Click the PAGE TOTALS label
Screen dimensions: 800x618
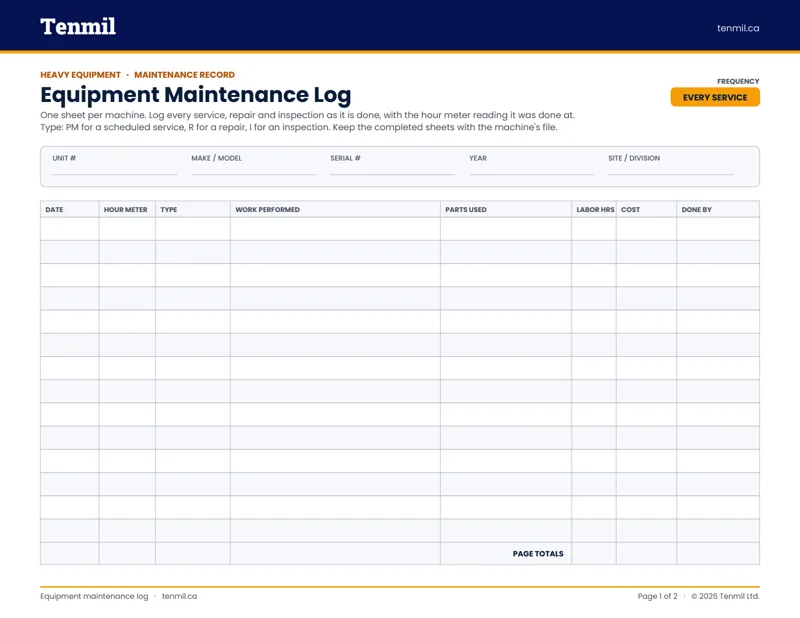(x=538, y=554)
